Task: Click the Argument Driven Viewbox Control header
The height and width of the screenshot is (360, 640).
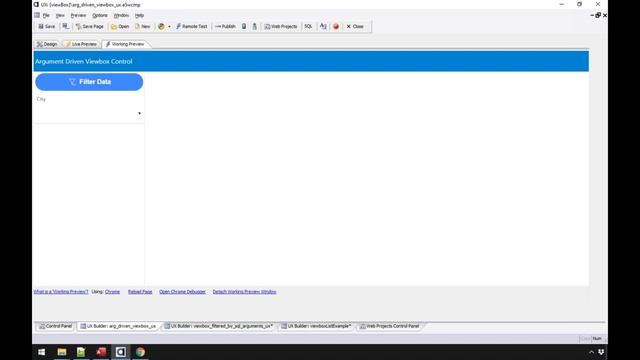Action: coord(84,62)
